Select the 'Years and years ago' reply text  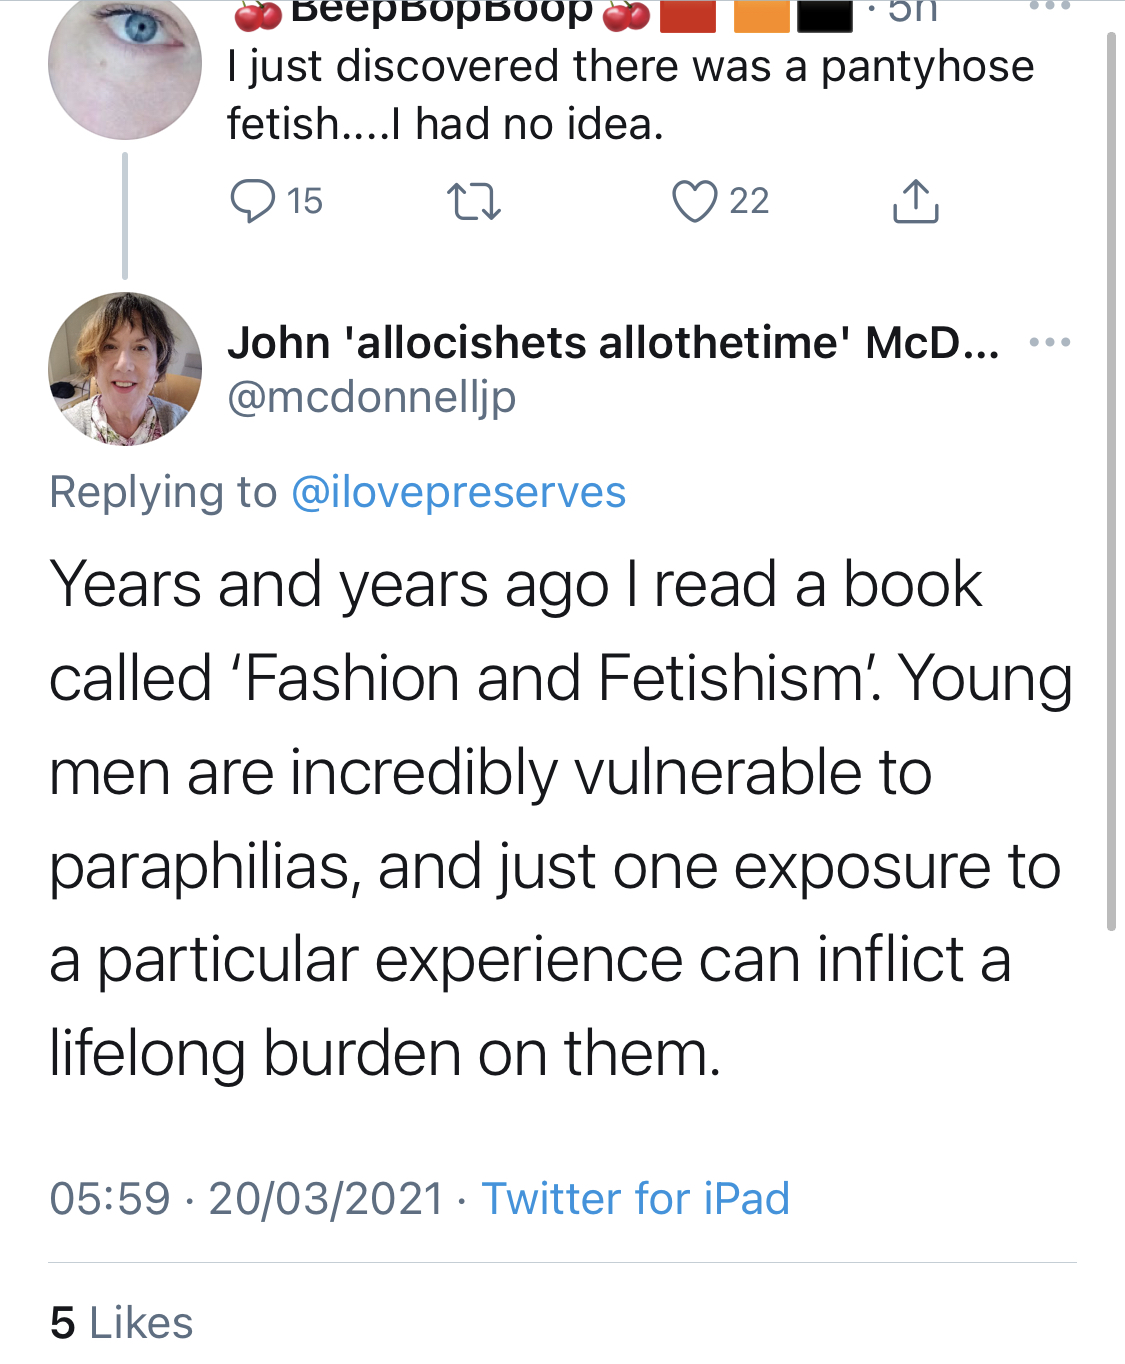coord(560,818)
